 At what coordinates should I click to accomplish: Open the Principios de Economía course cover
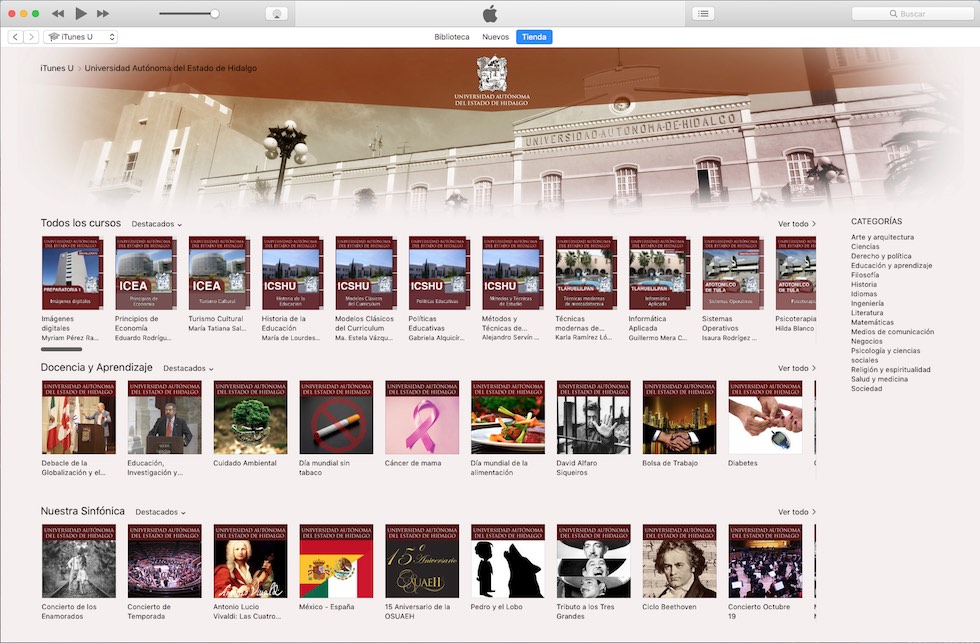[146, 273]
